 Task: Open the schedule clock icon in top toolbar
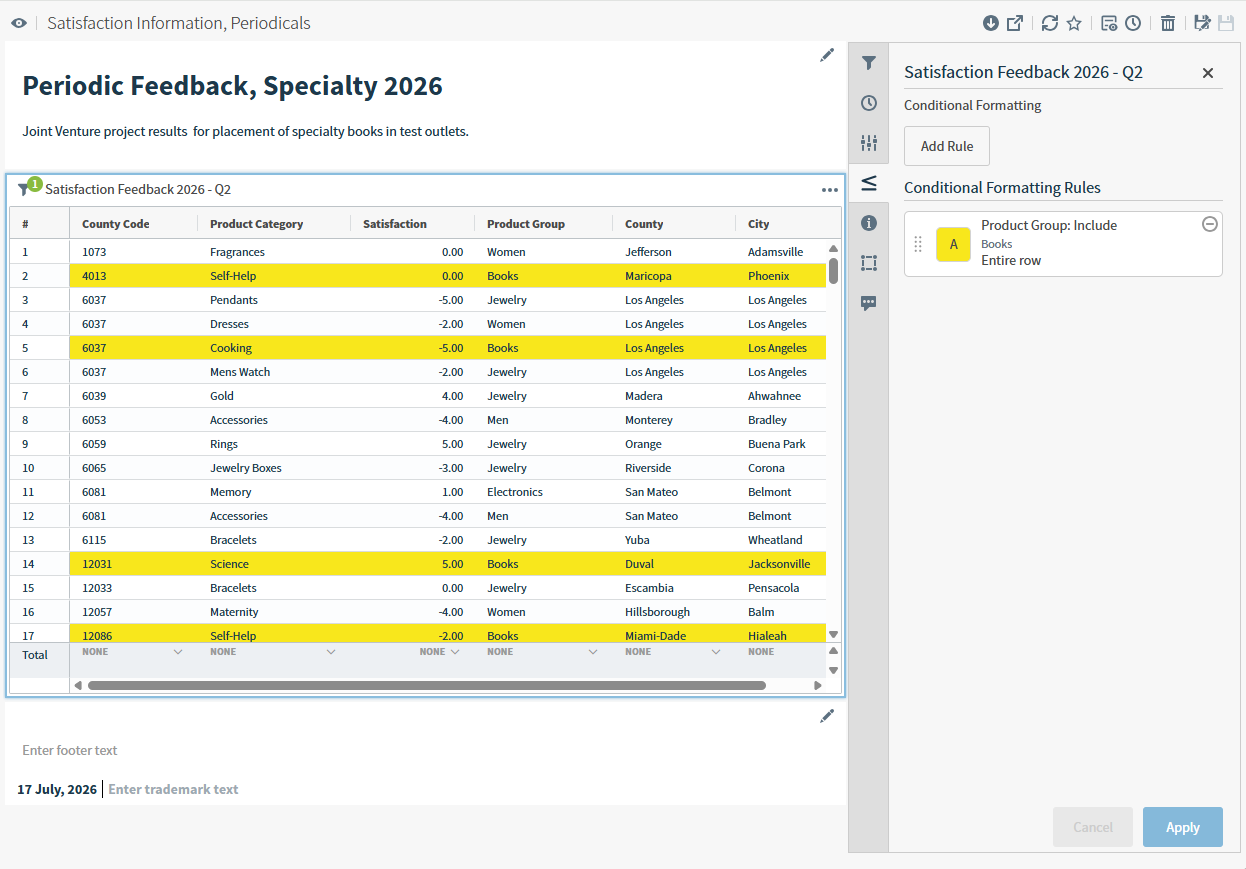coord(1133,23)
